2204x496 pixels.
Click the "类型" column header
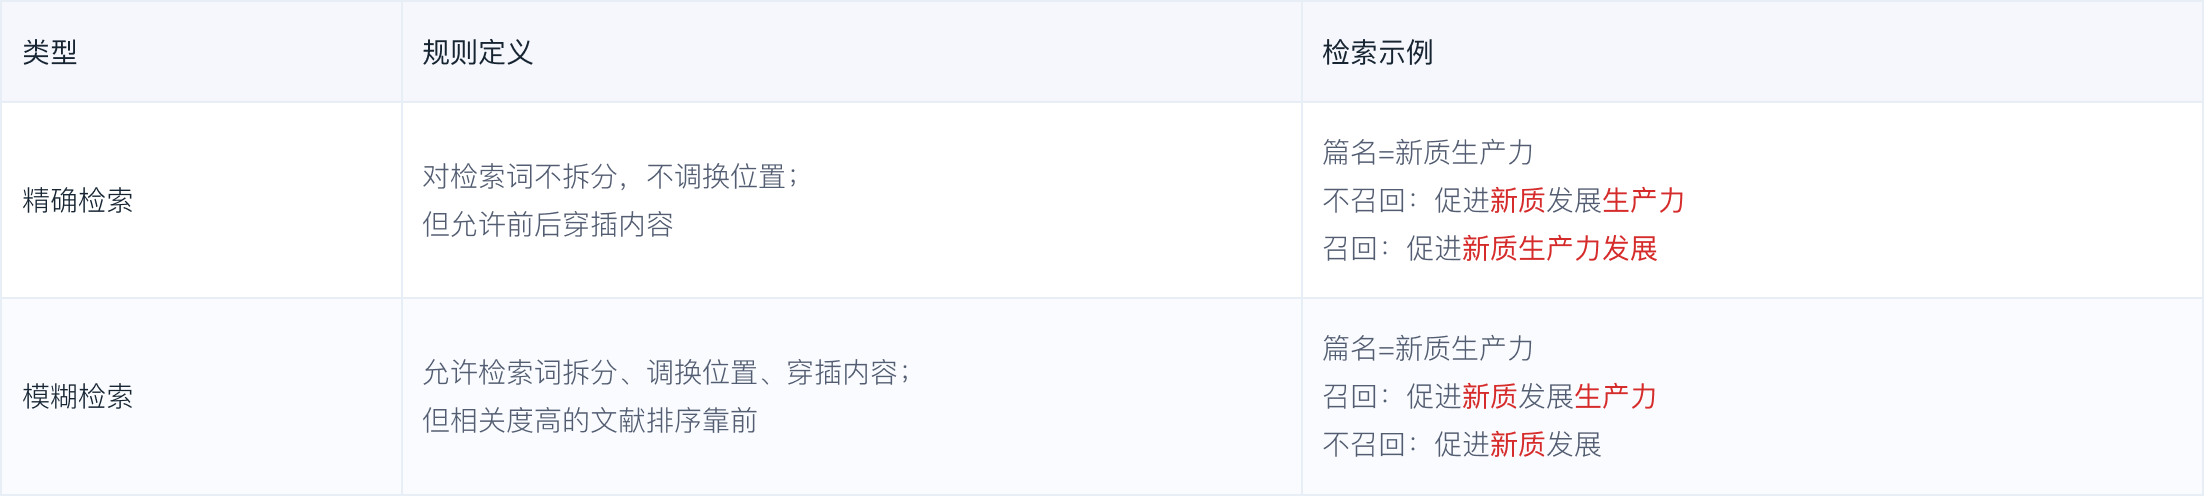pos(50,52)
